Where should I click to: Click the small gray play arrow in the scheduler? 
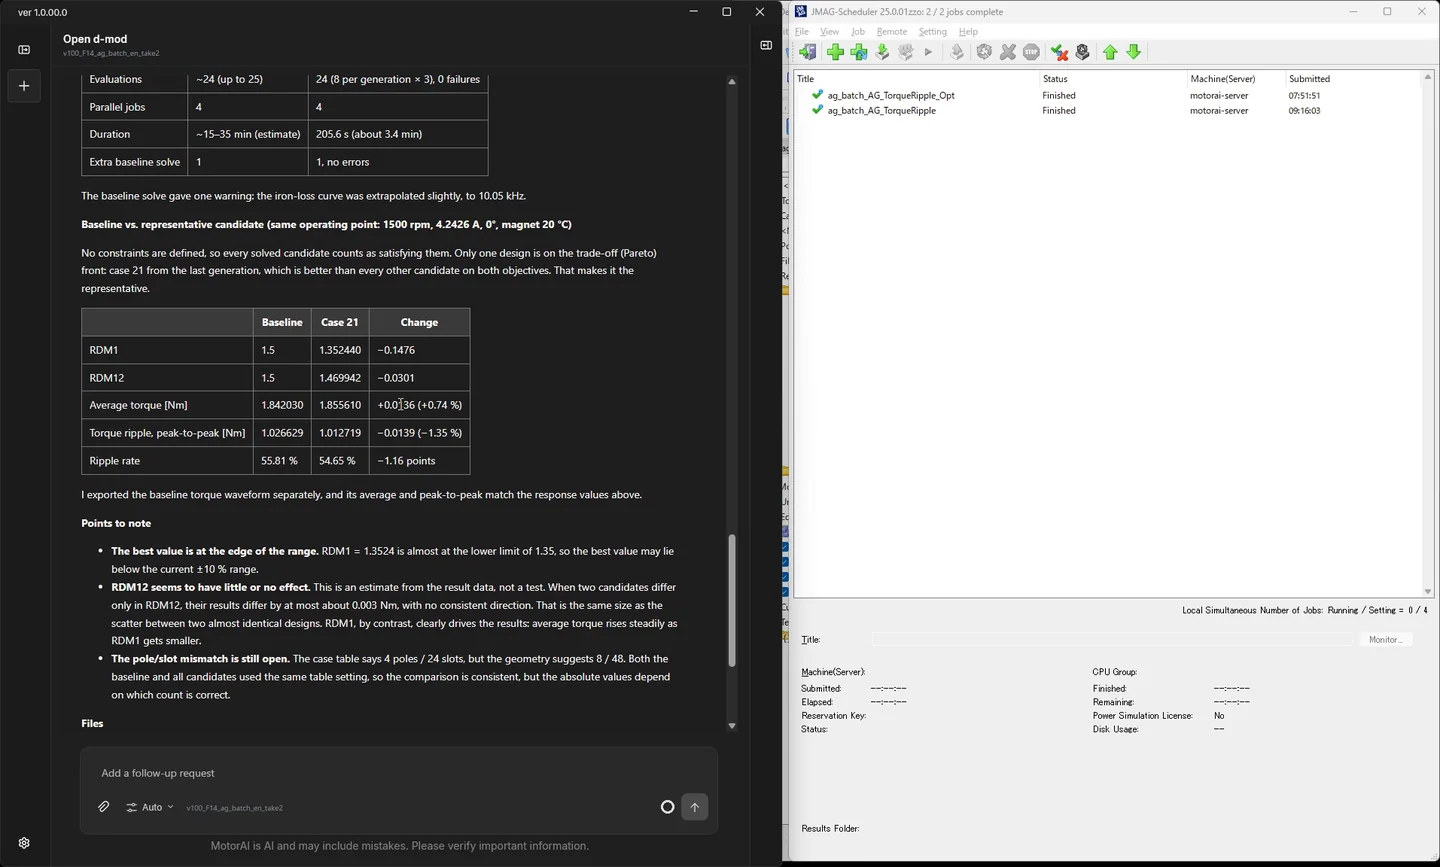pos(928,52)
